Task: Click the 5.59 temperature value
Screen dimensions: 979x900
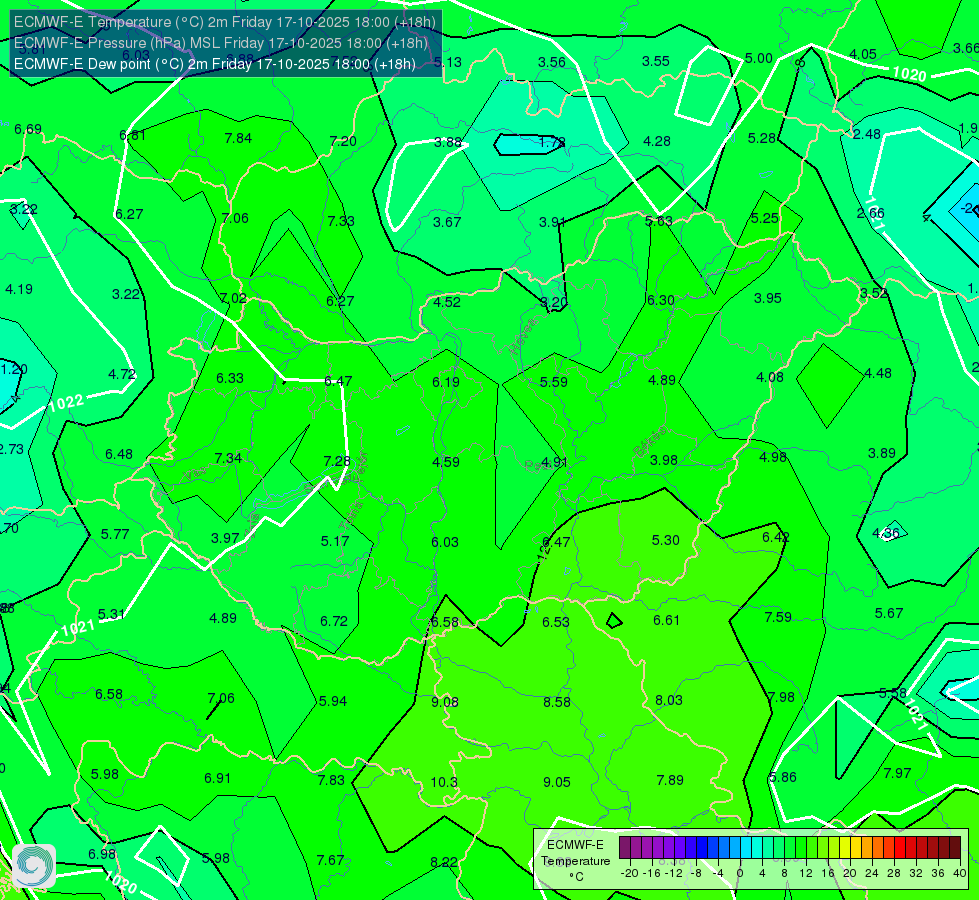Action: 553,382
